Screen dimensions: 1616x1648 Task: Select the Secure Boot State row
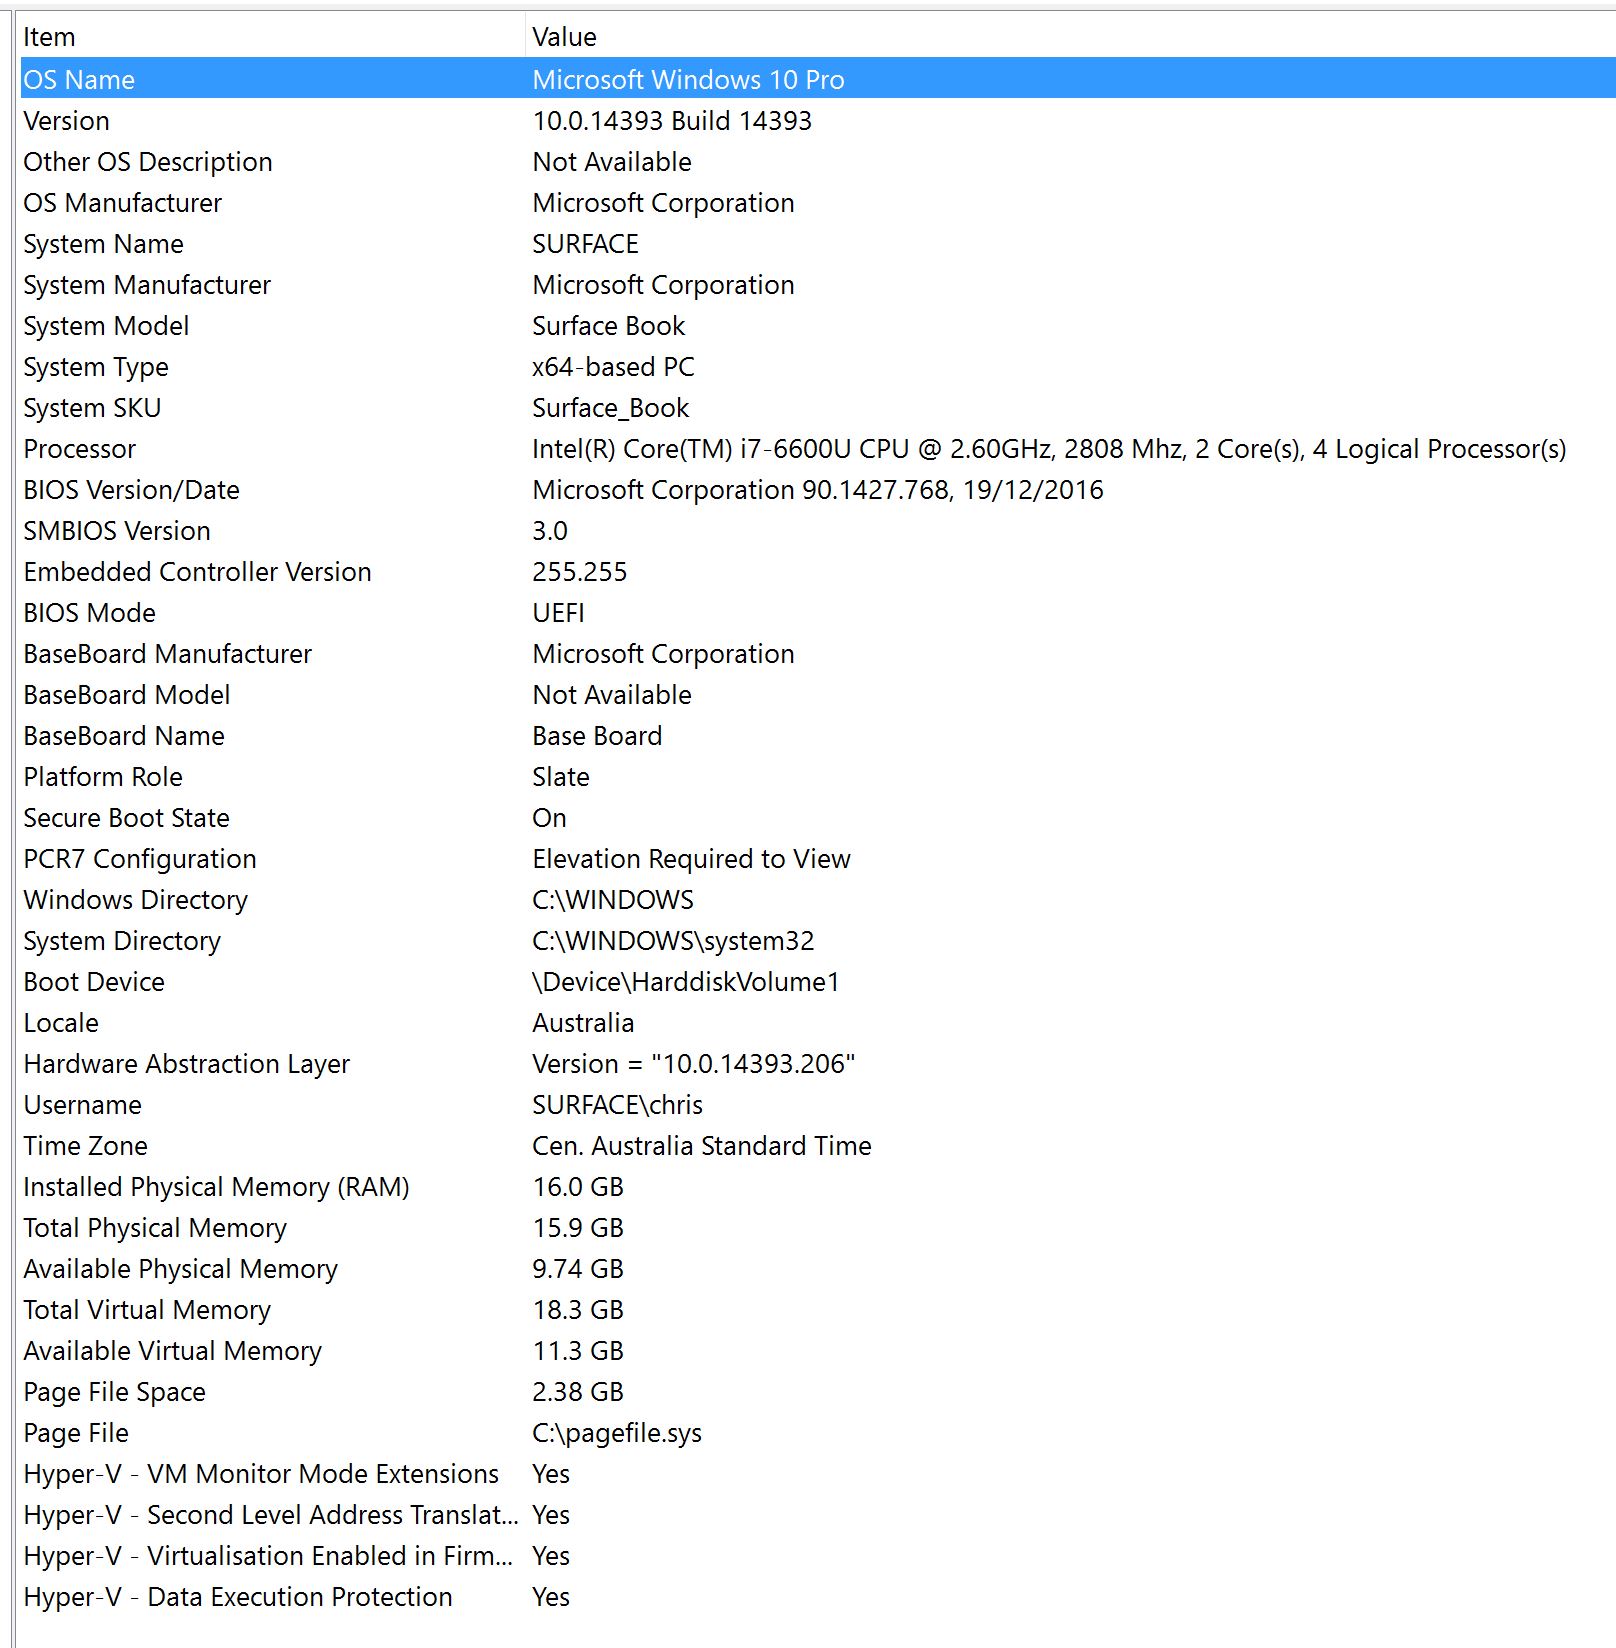point(818,818)
